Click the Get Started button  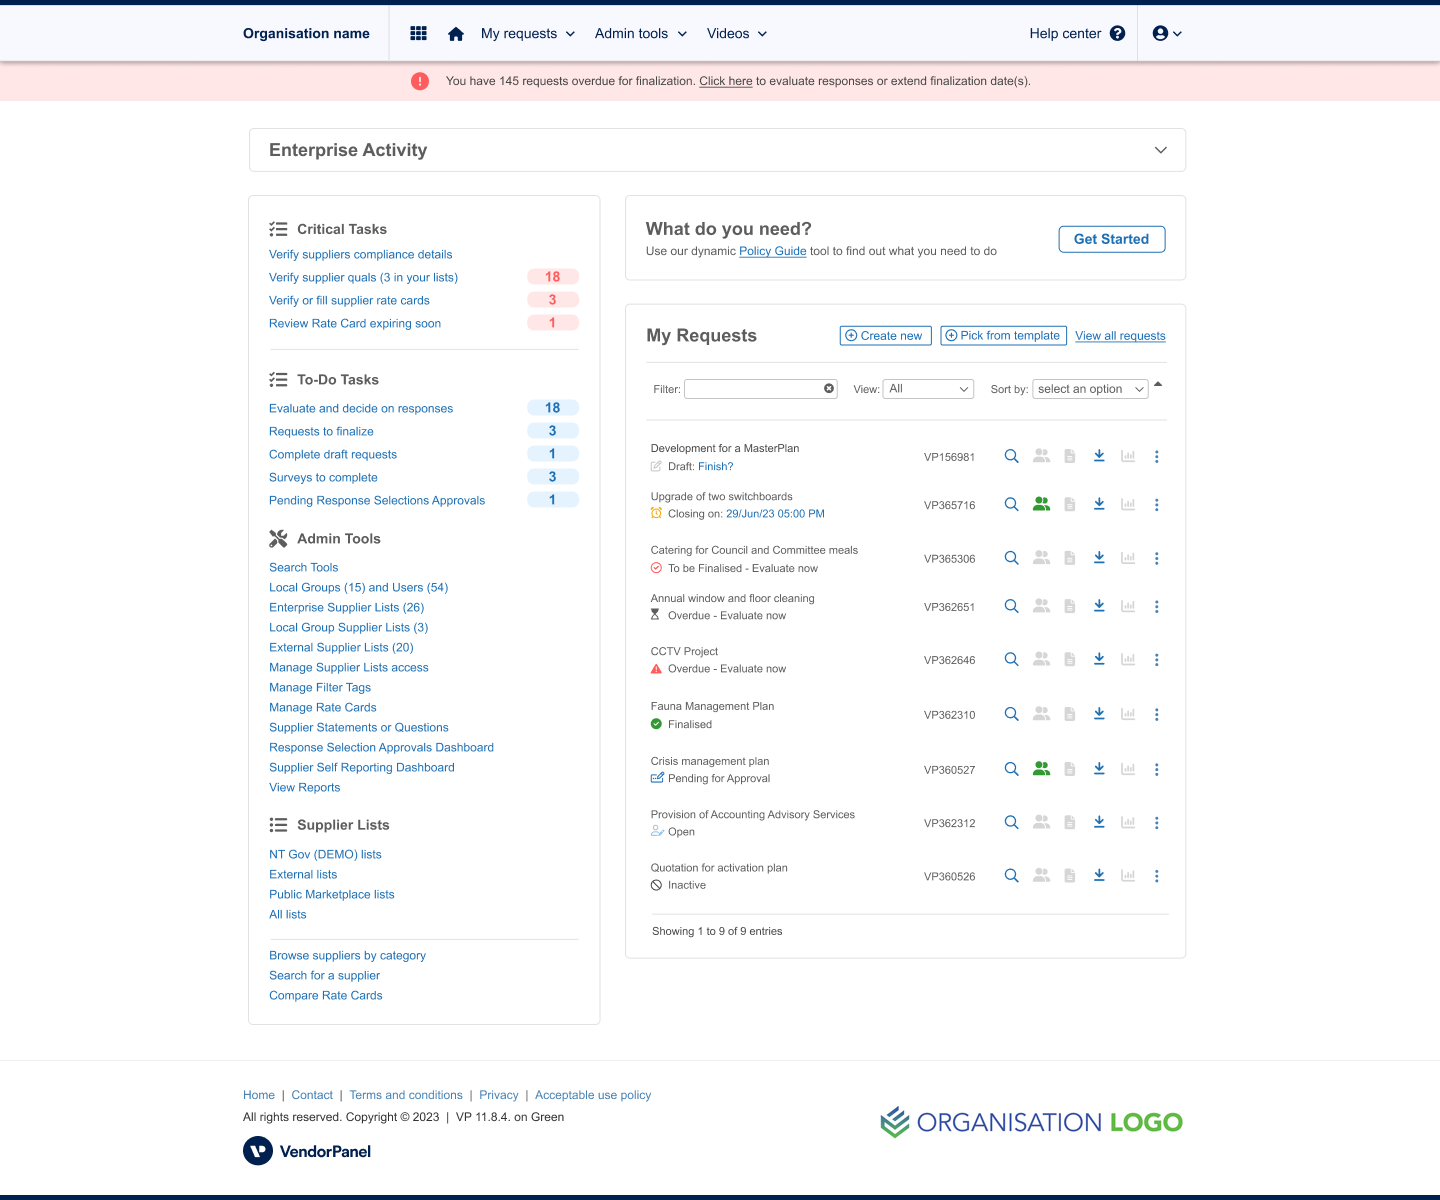[x=1112, y=239]
